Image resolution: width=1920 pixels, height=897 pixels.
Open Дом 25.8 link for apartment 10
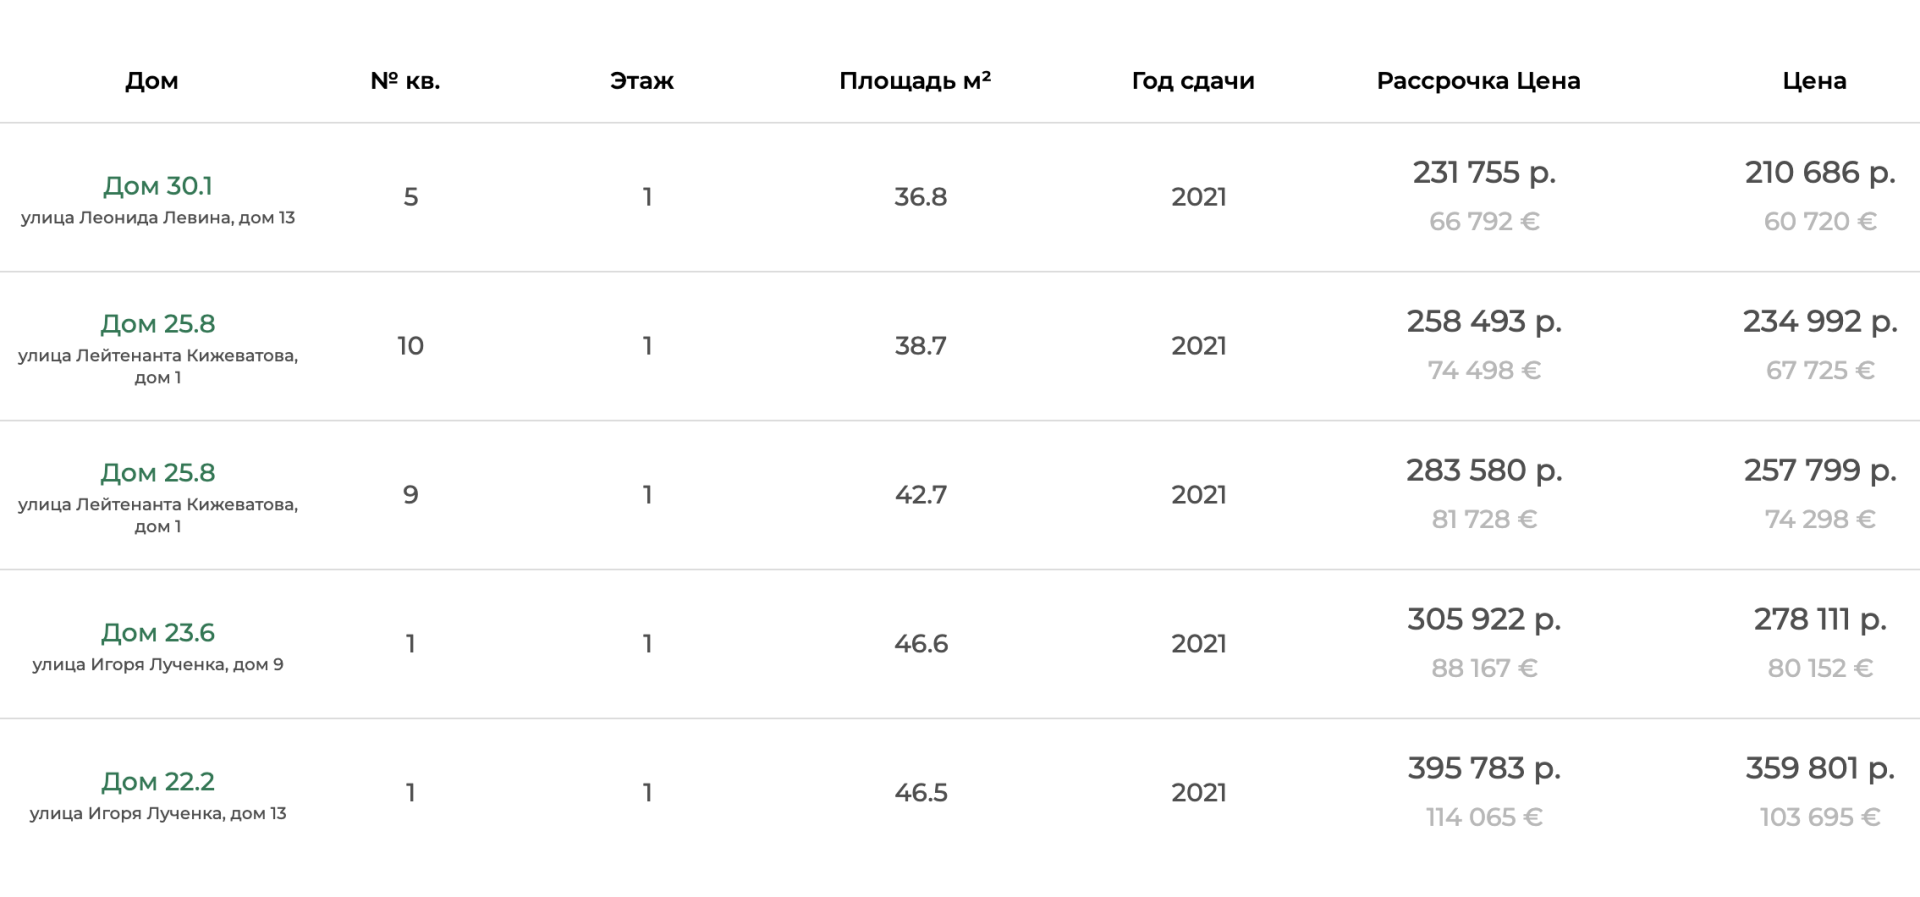click(x=158, y=324)
